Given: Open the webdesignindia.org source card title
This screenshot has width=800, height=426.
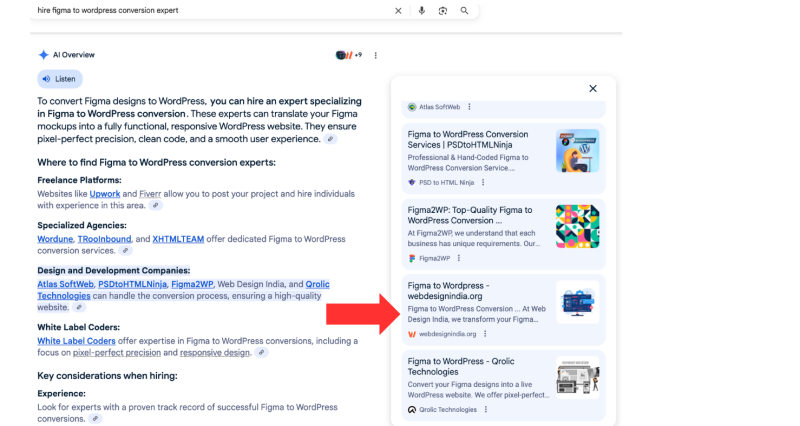Looking at the screenshot, I should 449,291.
